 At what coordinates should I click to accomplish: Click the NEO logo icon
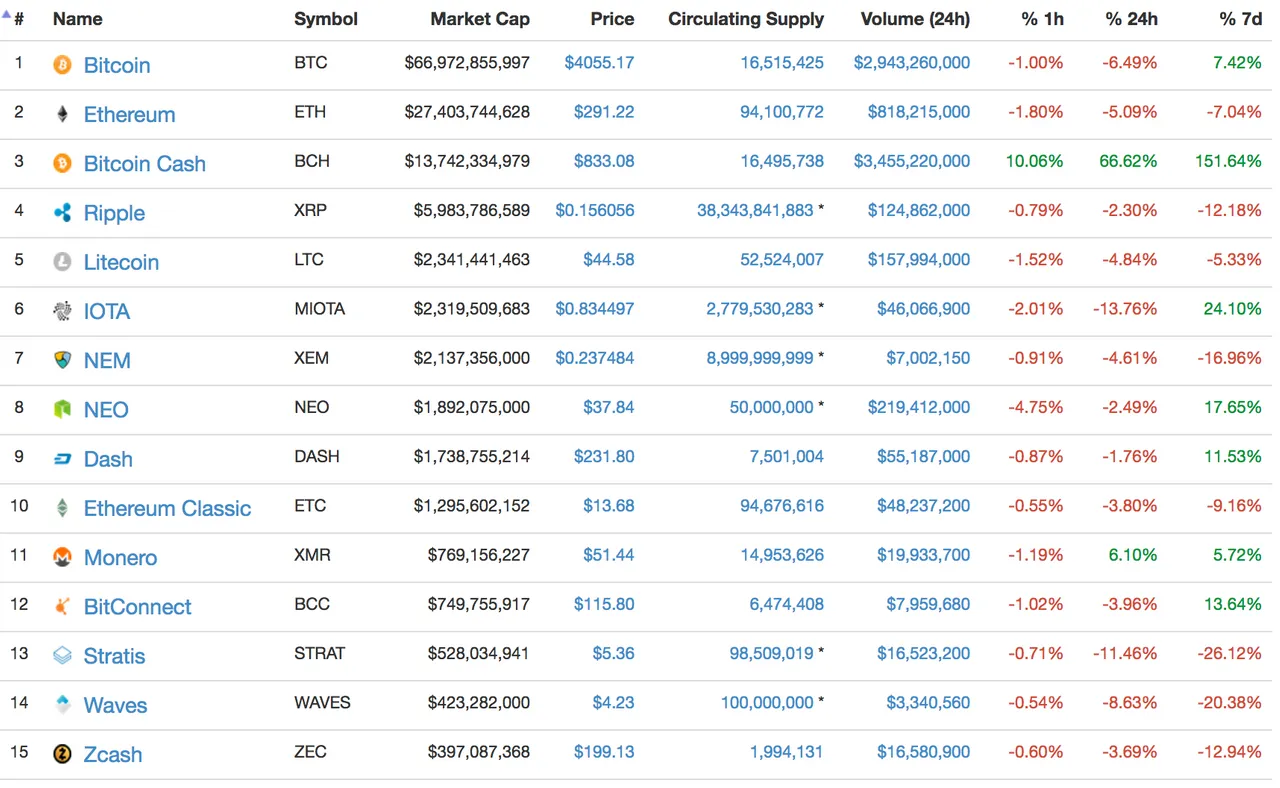pyautogui.click(x=62, y=409)
